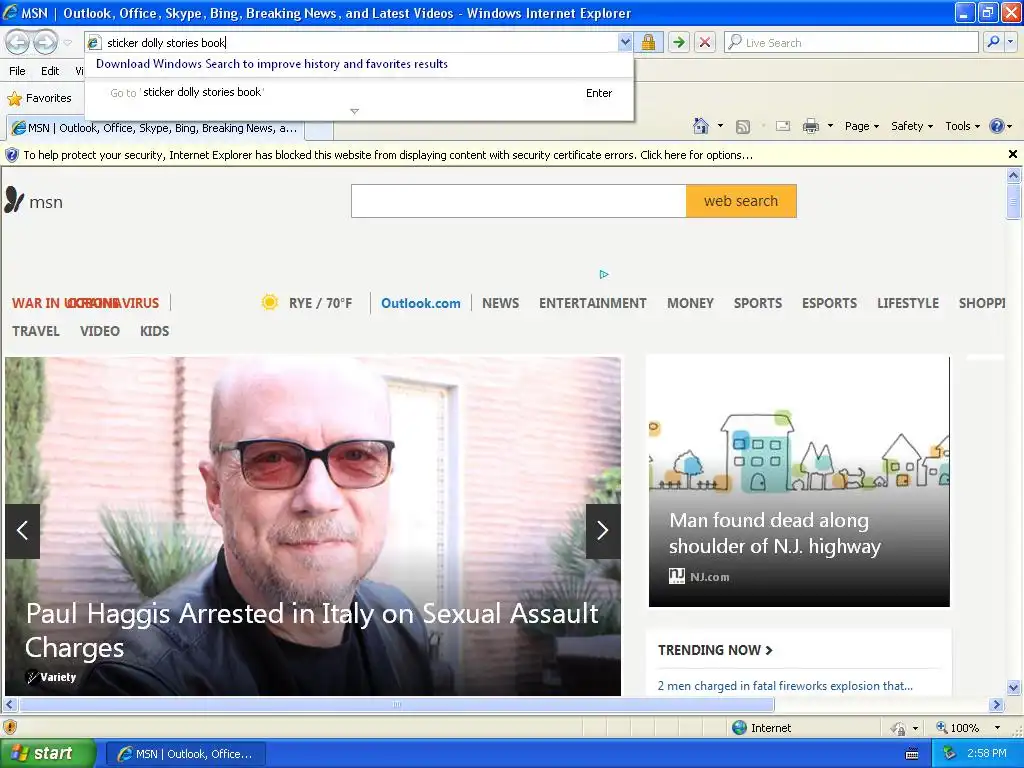The width and height of the screenshot is (1024, 768).
Task: Expand the autocomplete list with down chevron
Action: (x=355, y=112)
